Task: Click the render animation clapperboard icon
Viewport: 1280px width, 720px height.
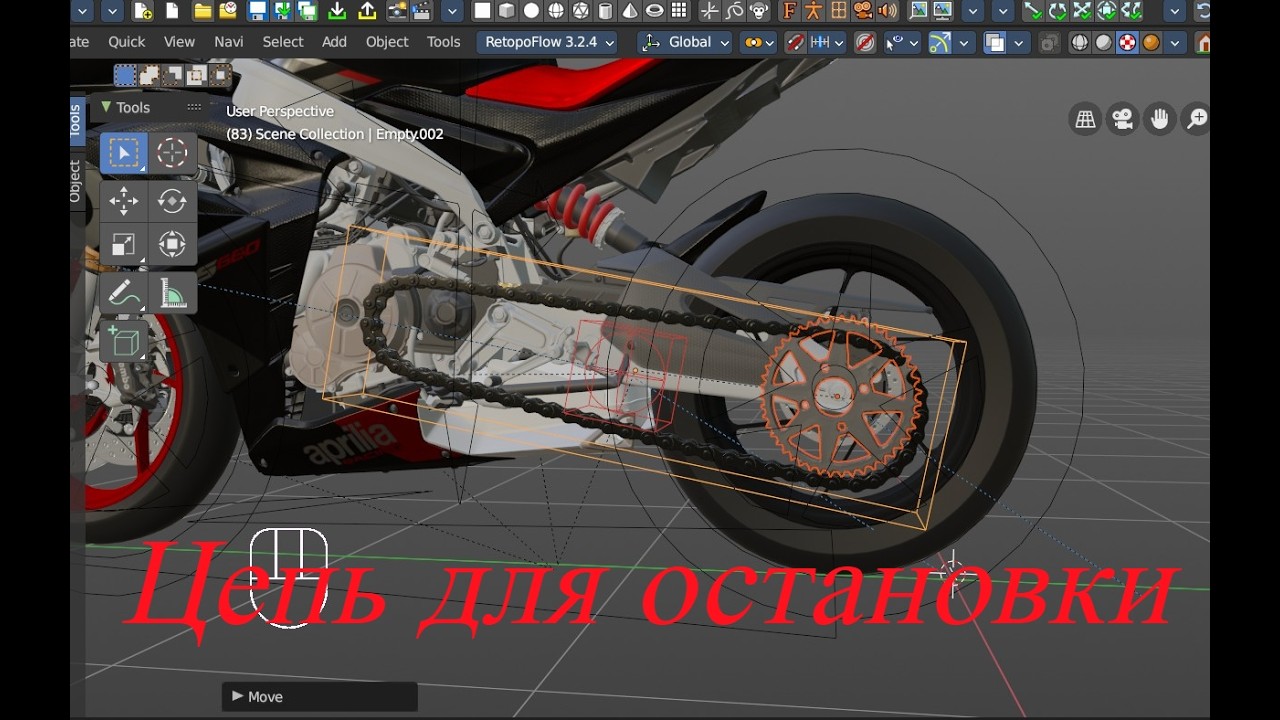Action: coord(422,11)
